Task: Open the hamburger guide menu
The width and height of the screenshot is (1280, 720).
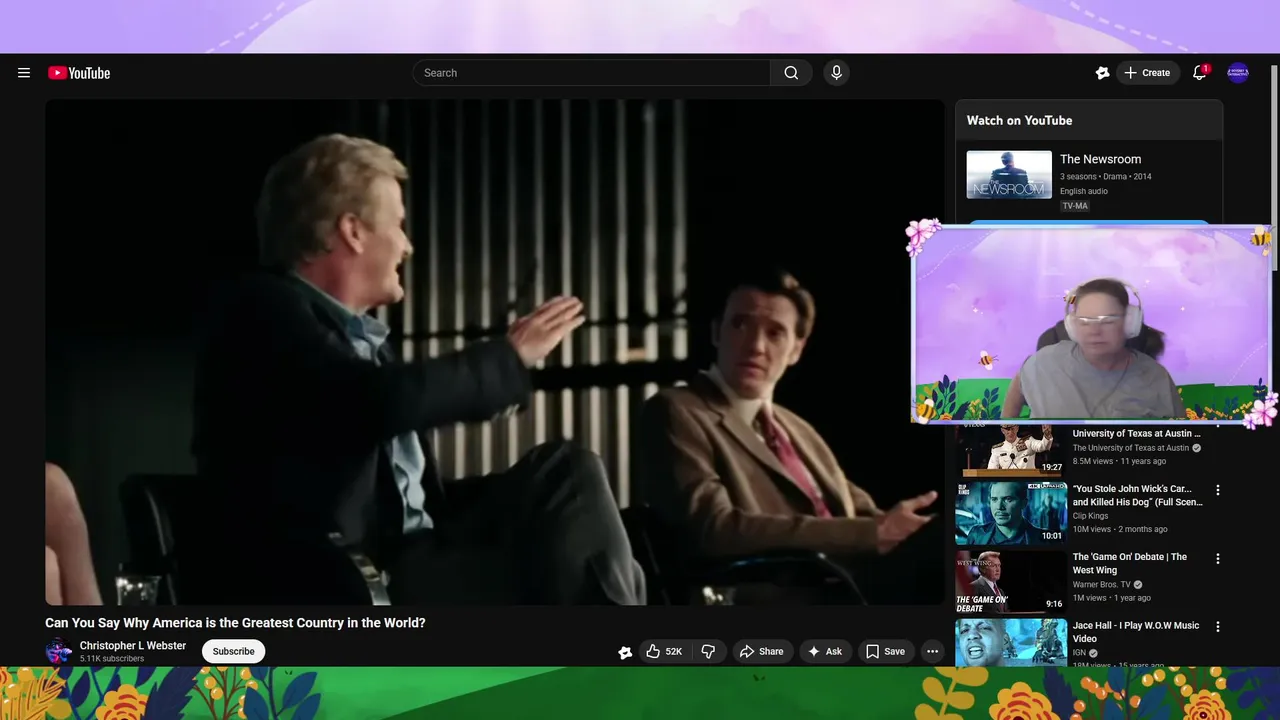Action: coord(24,73)
